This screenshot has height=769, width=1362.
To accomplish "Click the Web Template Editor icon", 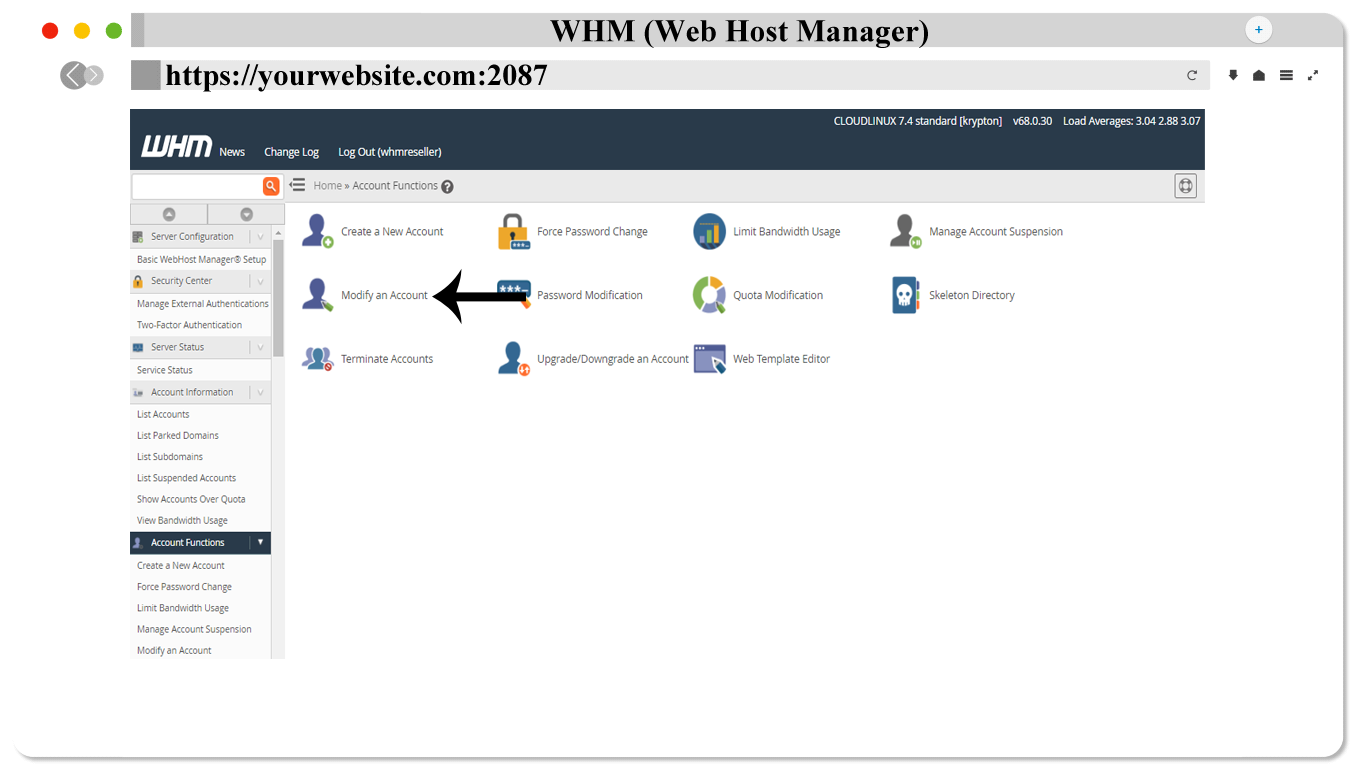I will point(709,359).
